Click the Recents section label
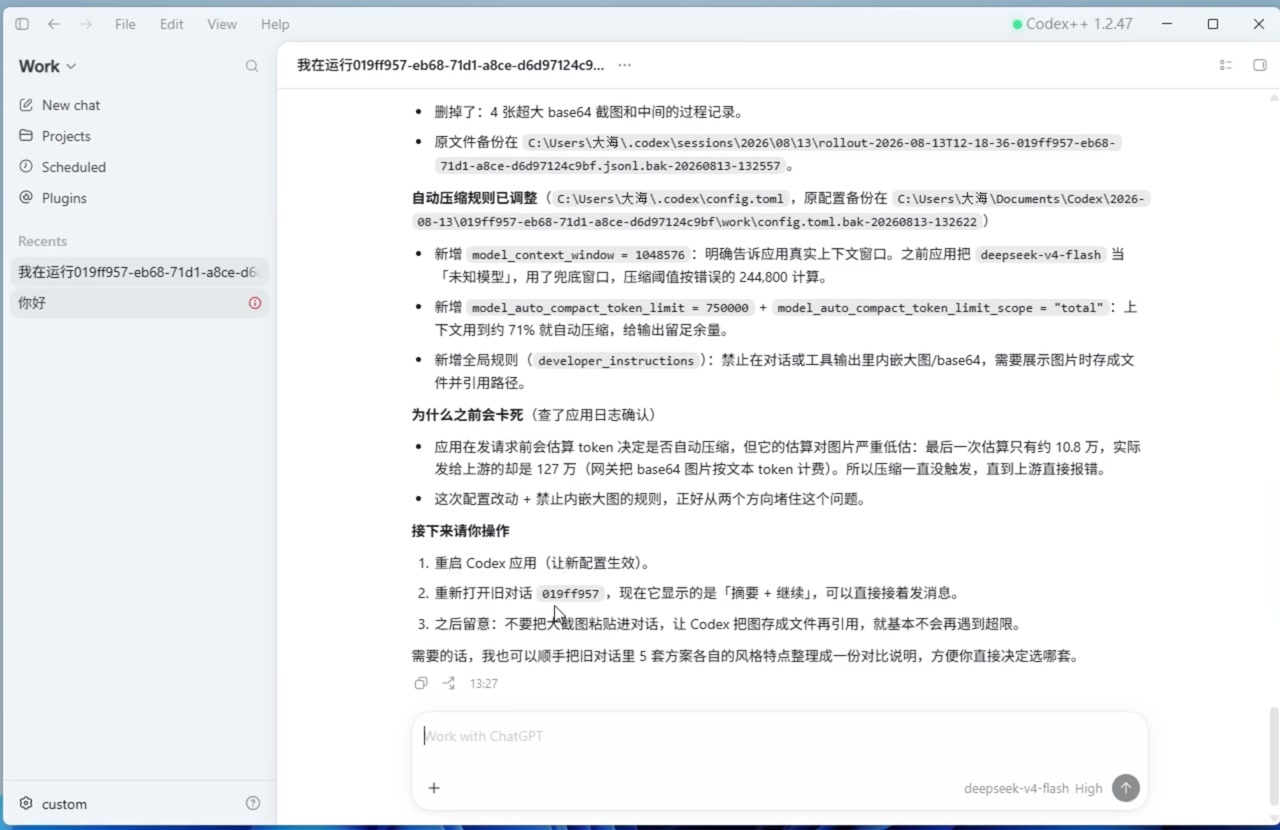The width and height of the screenshot is (1280, 830). (x=42, y=241)
